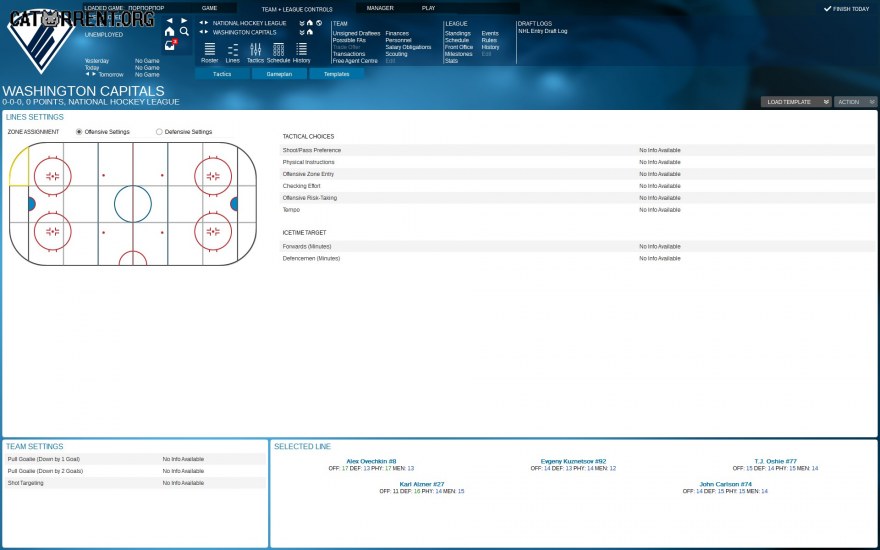
Task: Open the Action dropdown
Action: (x=855, y=102)
